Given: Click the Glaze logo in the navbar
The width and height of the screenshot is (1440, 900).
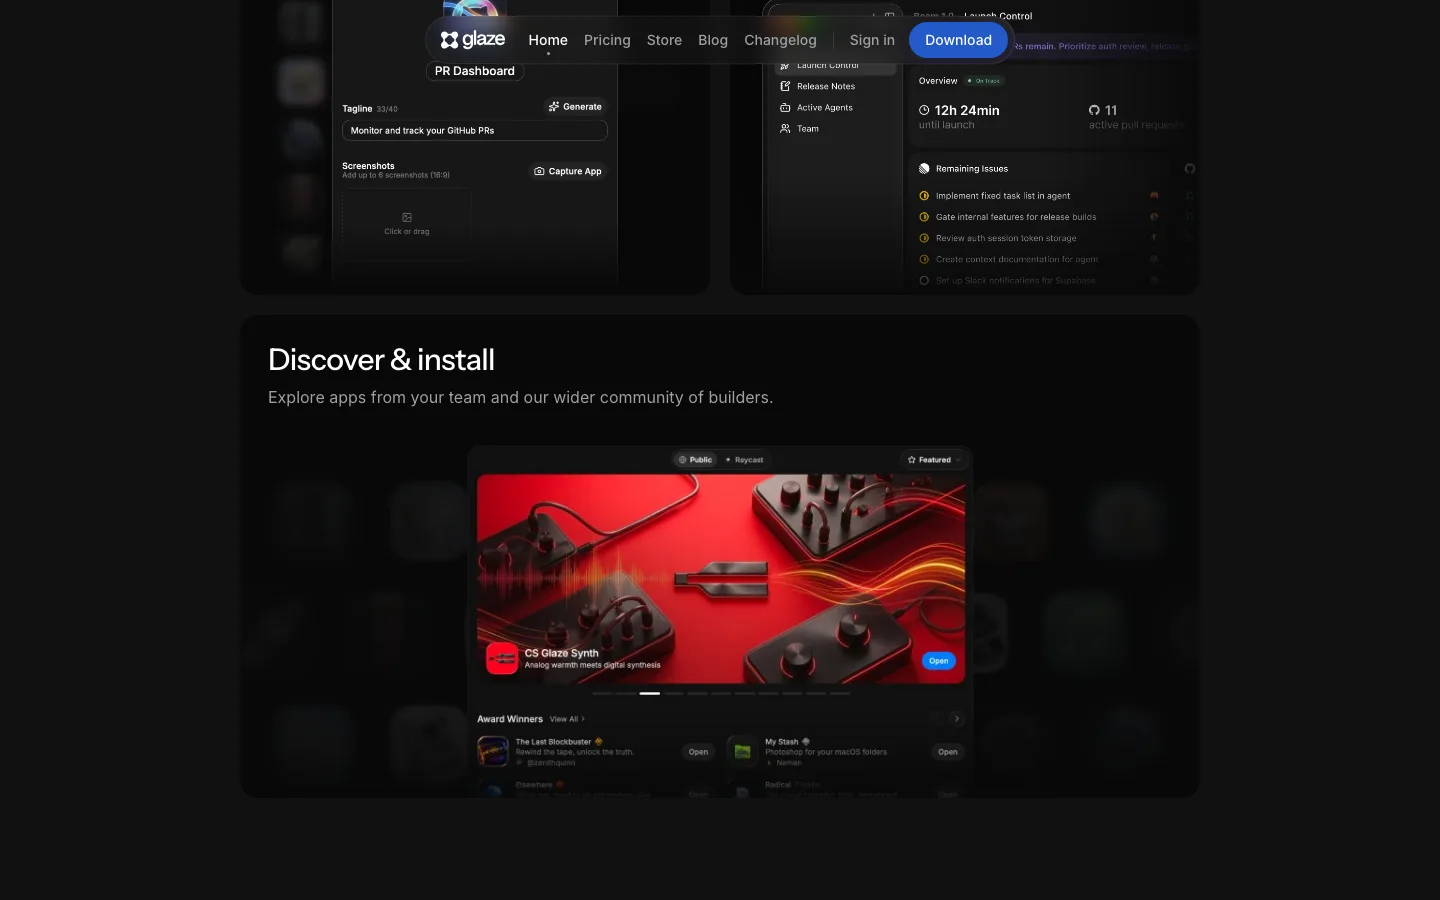Looking at the screenshot, I should 473,40.
